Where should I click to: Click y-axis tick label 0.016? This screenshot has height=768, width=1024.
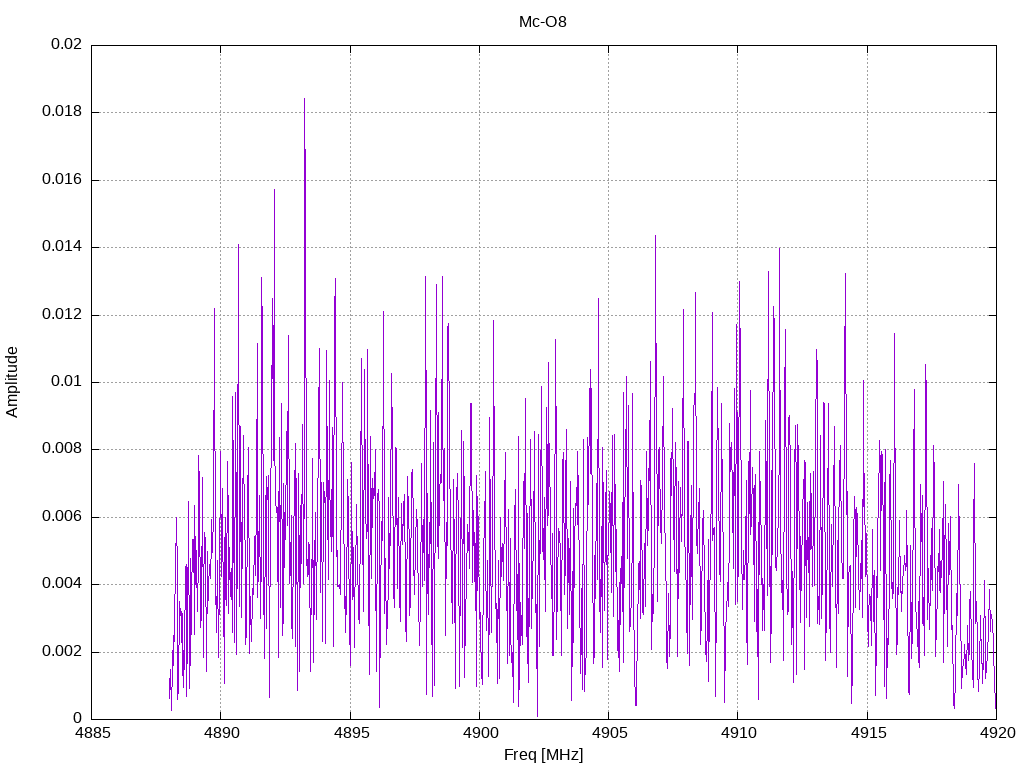62,180
